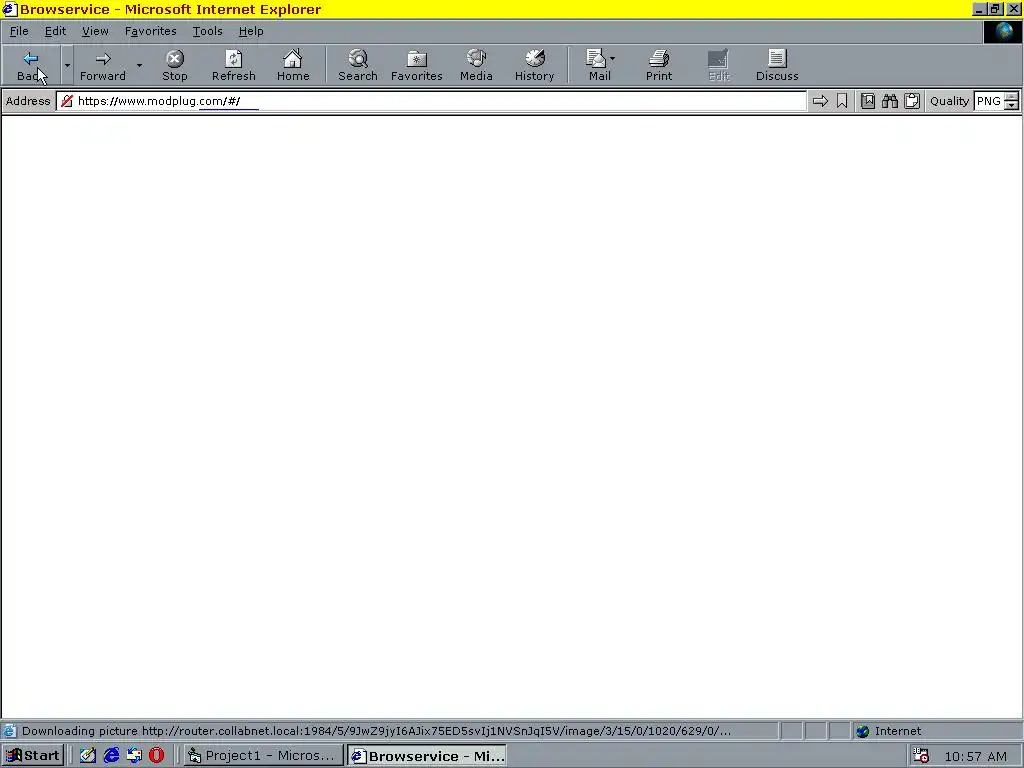Open the Favorites pane from toolbar
Image resolution: width=1024 pixels, height=768 pixels.
pos(417,65)
